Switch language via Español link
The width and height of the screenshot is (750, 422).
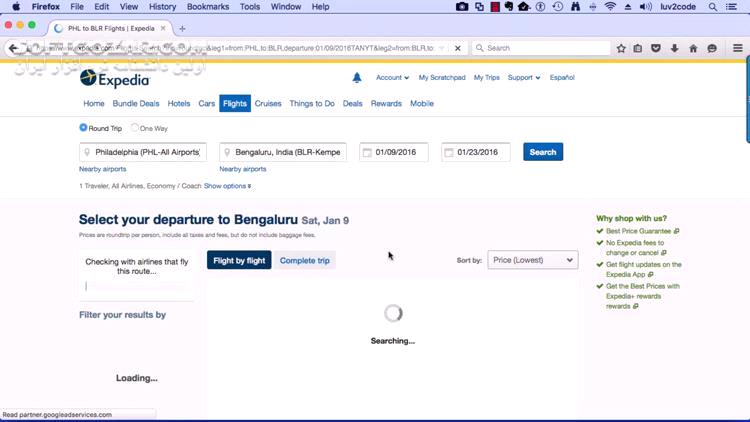coord(562,78)
